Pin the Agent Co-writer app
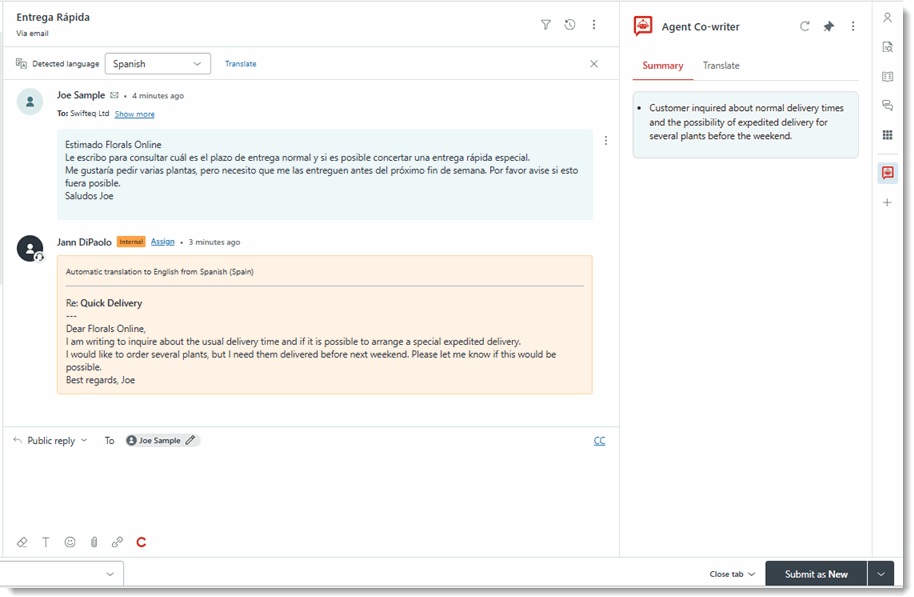This screenshot has width=914, height=597. 828,26
